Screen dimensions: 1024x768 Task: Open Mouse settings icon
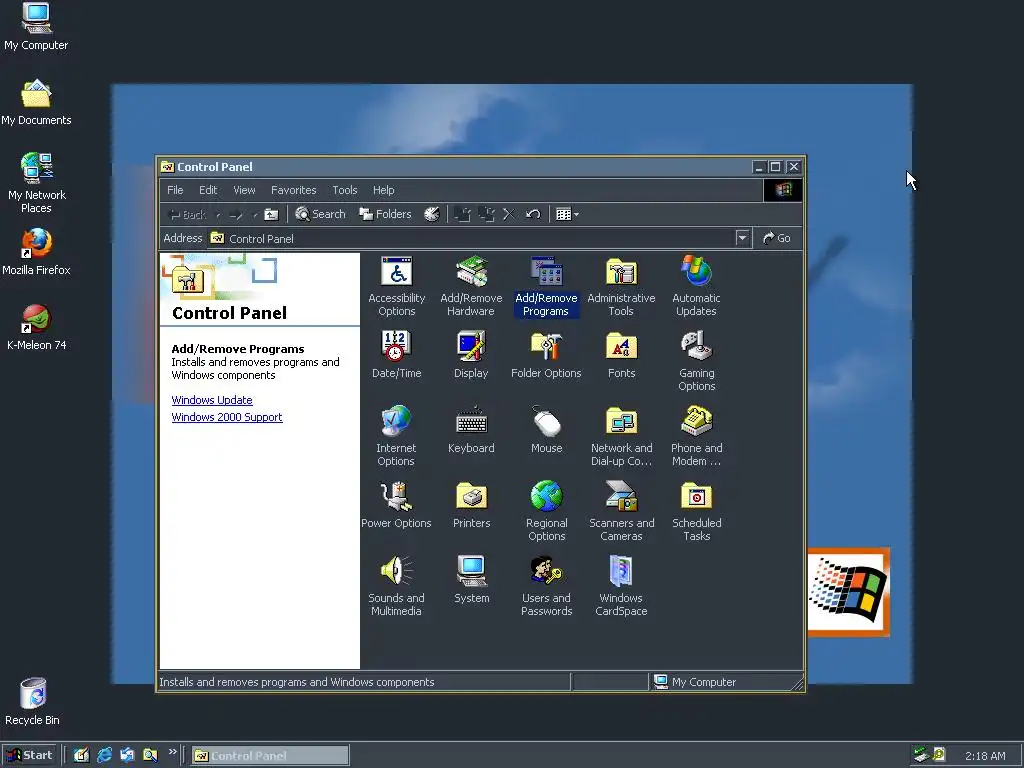click(547, 430)
